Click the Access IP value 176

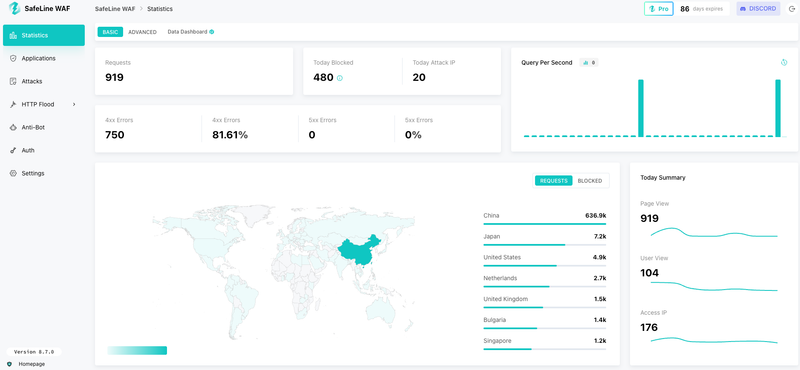point(649,327)
